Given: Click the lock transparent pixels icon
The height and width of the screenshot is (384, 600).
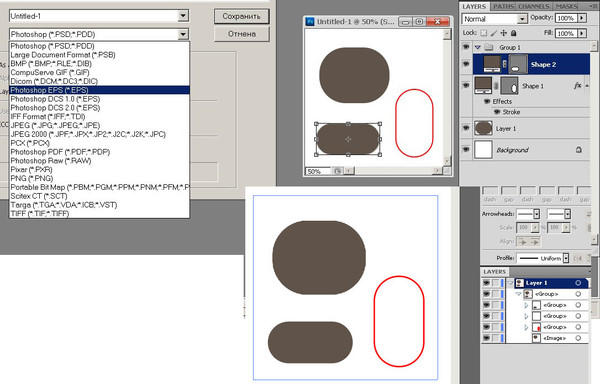Looking at the screenshot, I should 484,33.
